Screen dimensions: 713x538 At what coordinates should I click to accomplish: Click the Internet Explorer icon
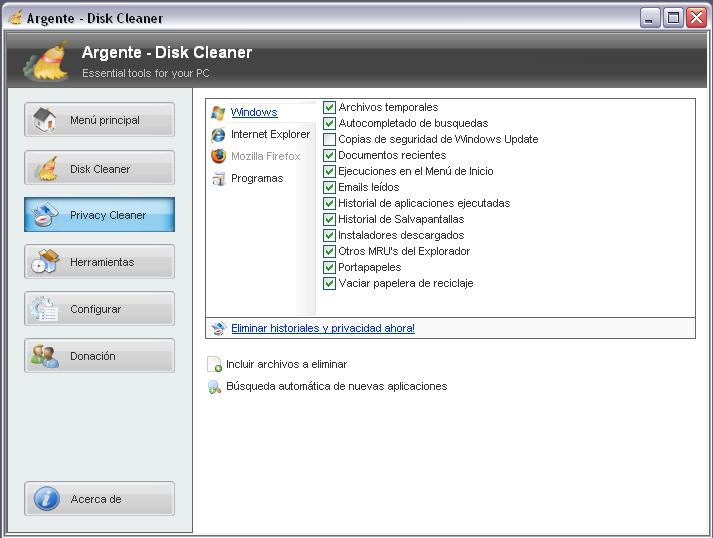pos(218,135)
